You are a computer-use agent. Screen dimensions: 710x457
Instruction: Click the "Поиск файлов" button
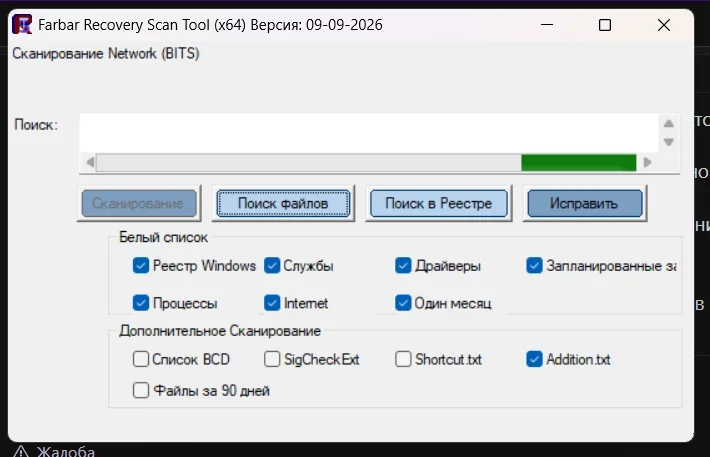(283, 203)
